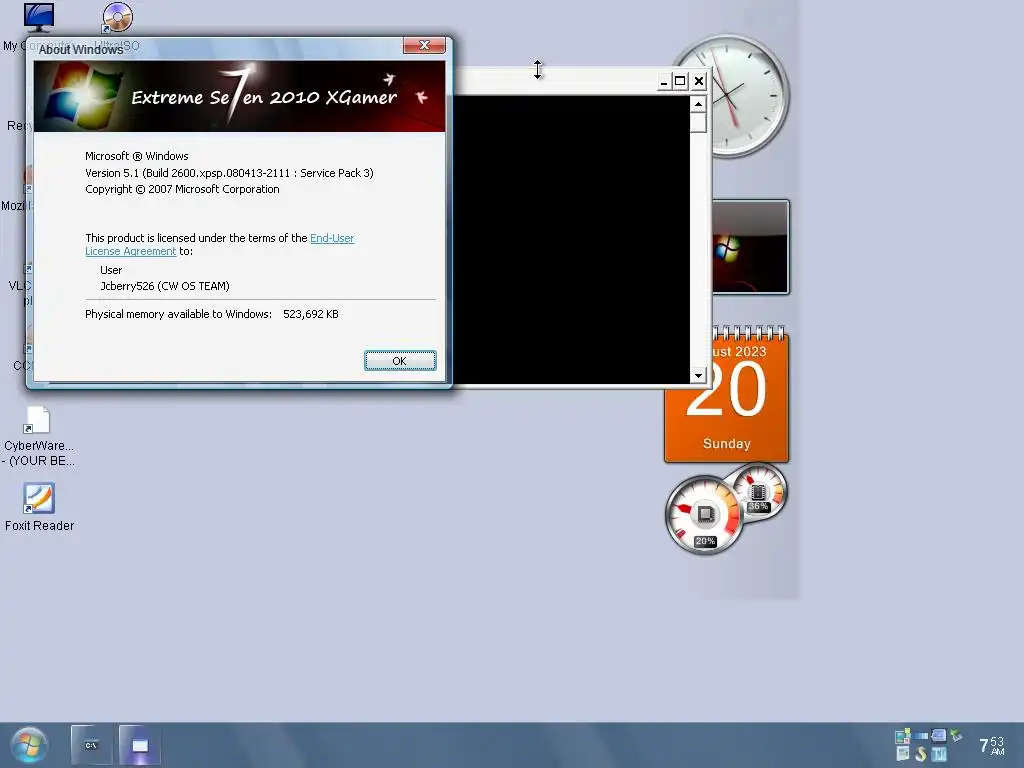Select the CyberWare shortcut desktop icon
The height and width of the screenshot is (768, 1024).
click(x=37, y=420)
